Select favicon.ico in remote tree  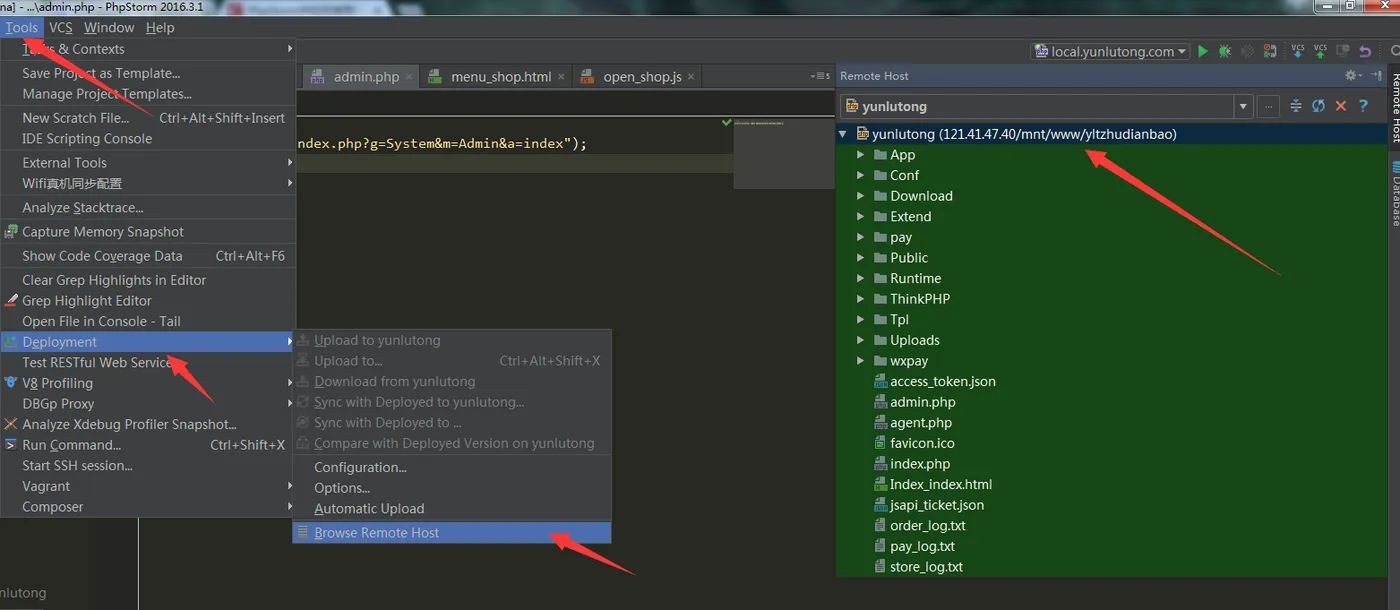[922, 443]
